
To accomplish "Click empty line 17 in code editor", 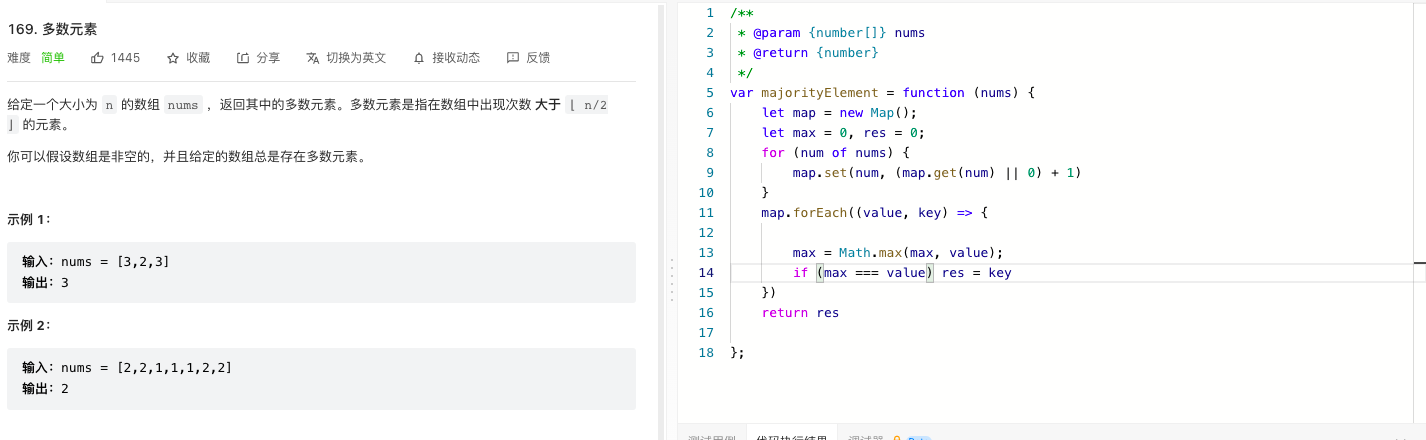I will pyautogui.click(x=1070, y=332).
